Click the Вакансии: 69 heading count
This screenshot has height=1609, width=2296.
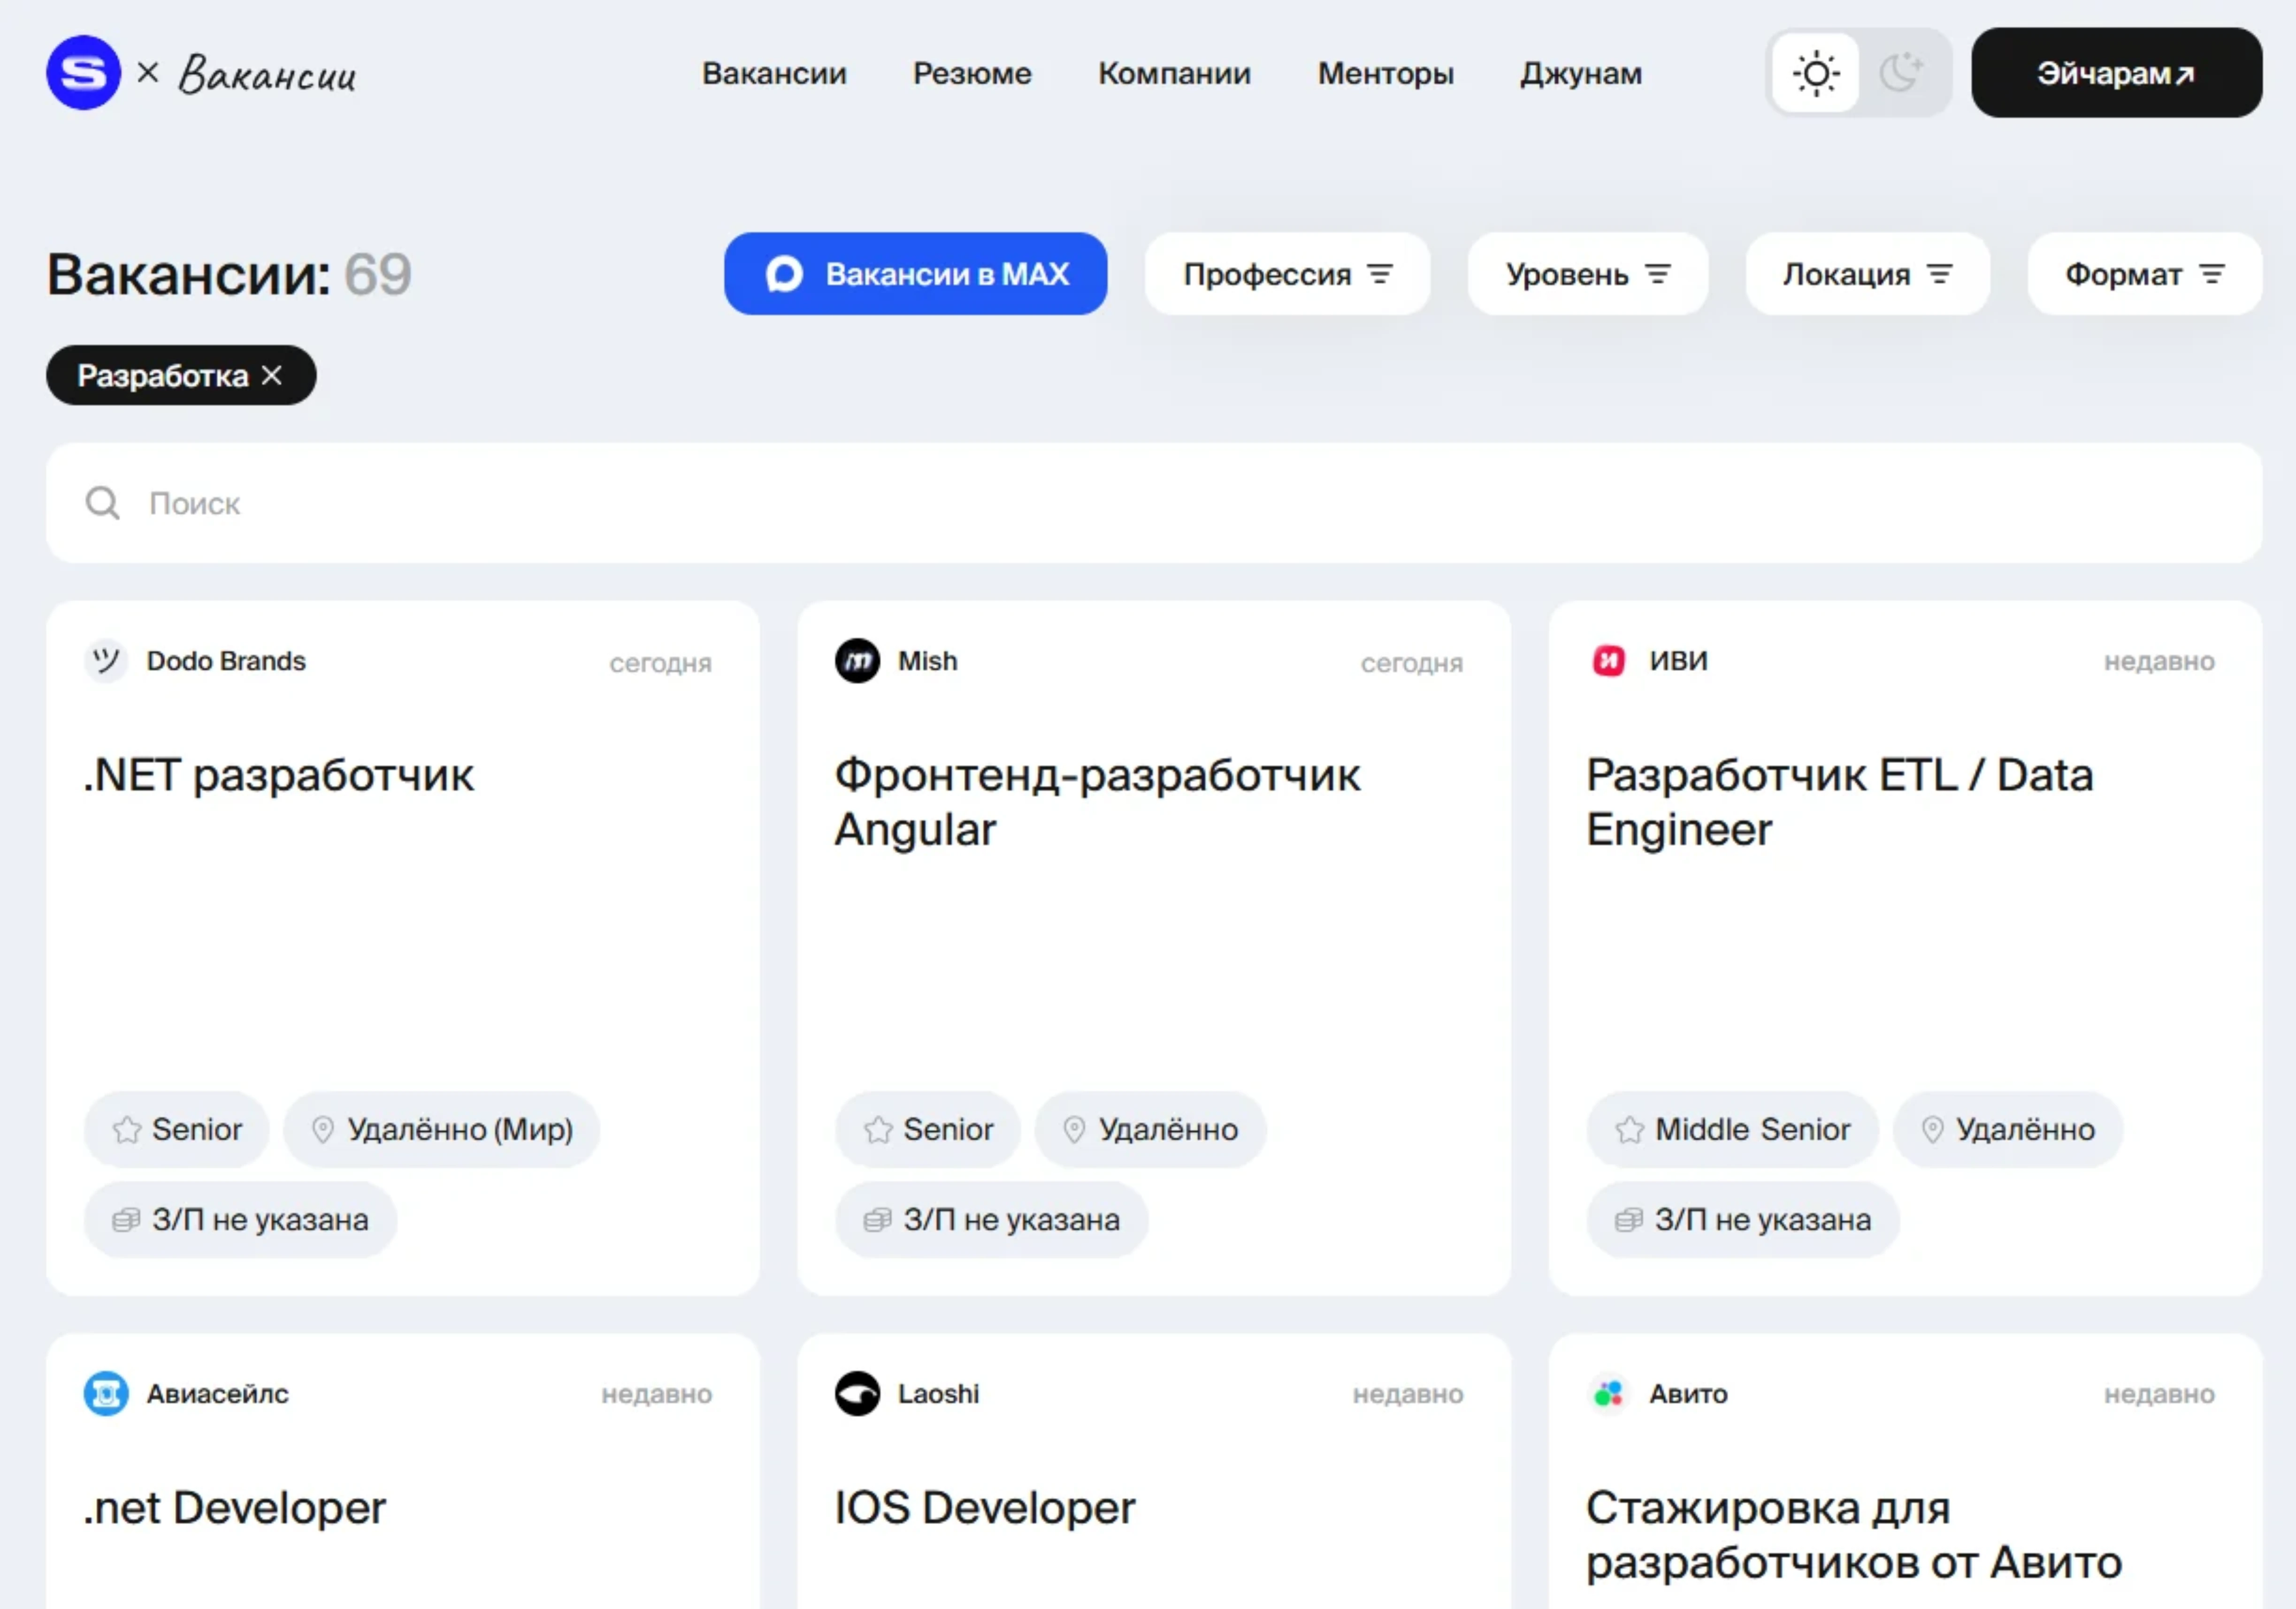pos(229,274)
